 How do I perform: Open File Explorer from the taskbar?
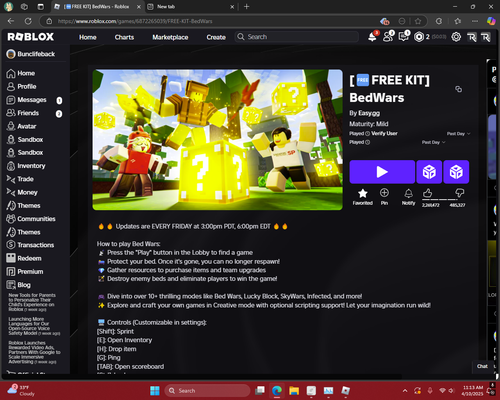point(294,391)
